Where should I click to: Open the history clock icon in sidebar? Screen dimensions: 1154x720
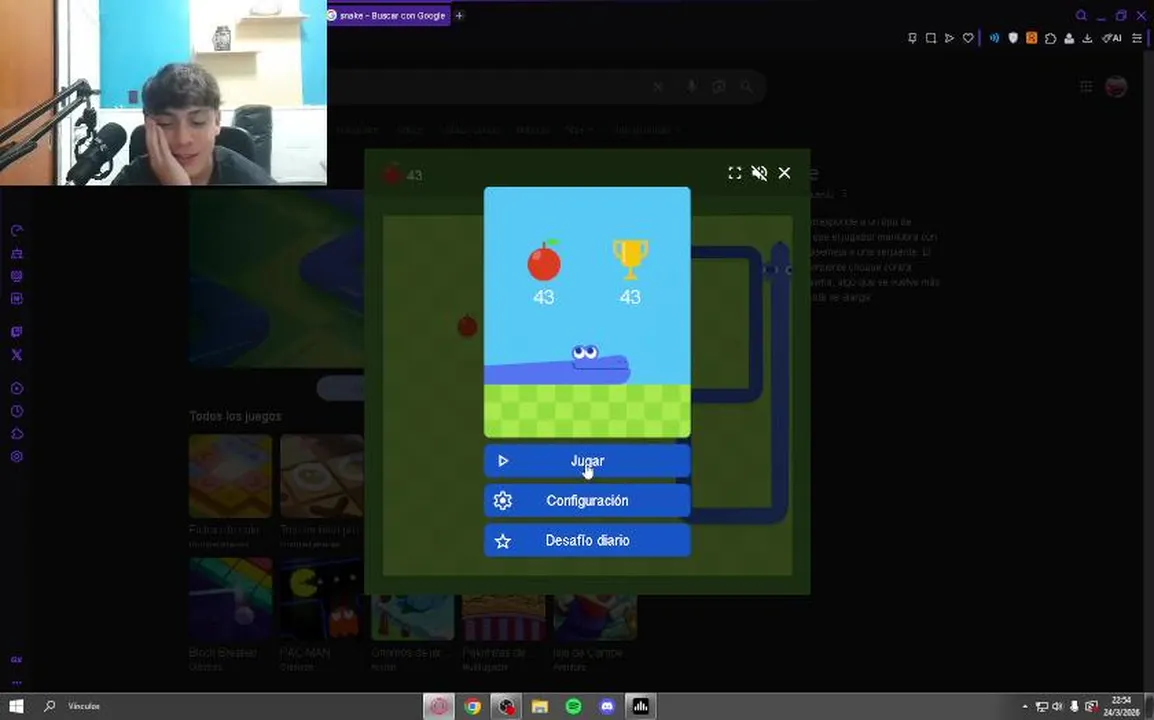(17, 411)
